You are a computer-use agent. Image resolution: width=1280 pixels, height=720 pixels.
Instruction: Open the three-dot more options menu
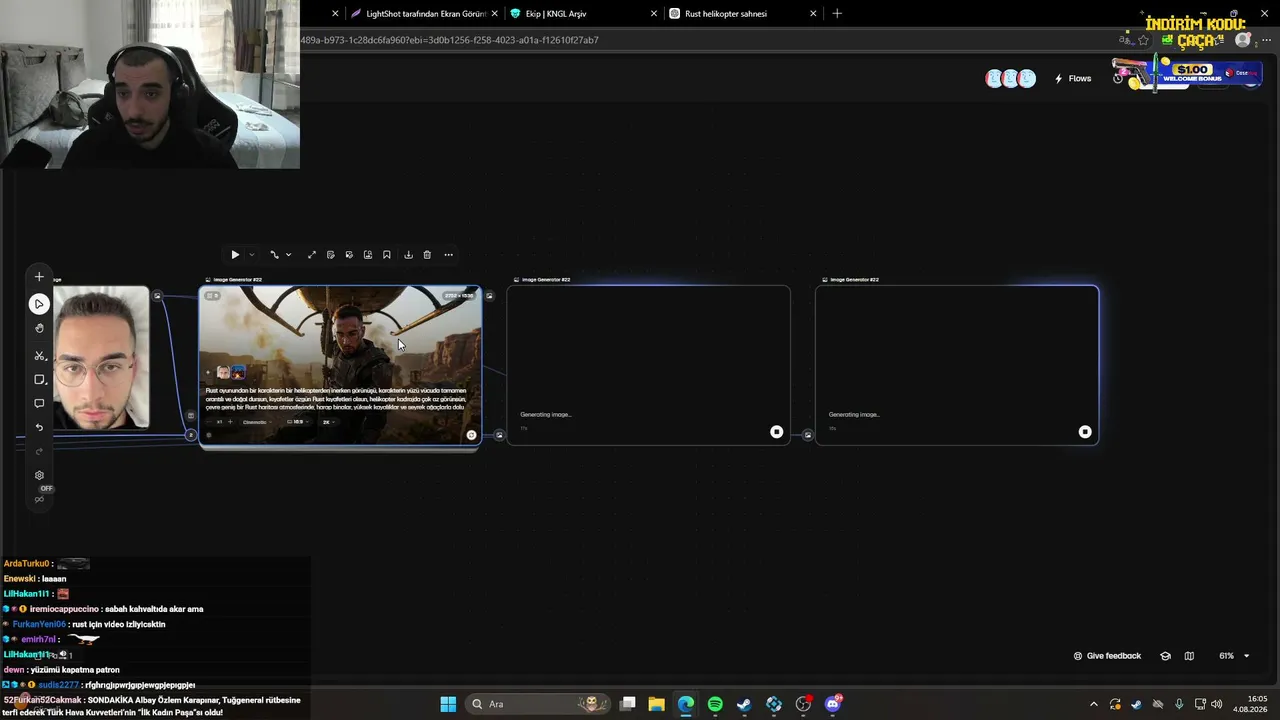[448, 255]
